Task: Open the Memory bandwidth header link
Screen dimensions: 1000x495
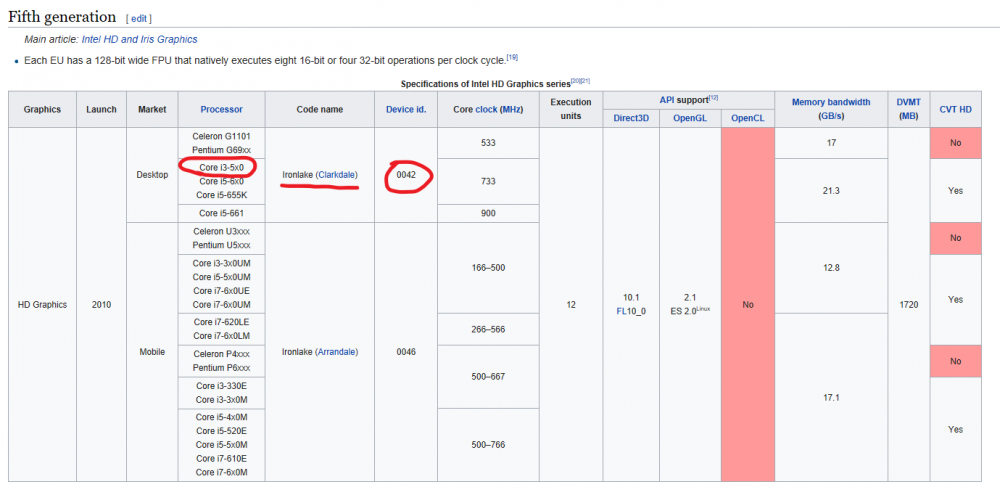Action: [x=830, y=102]
